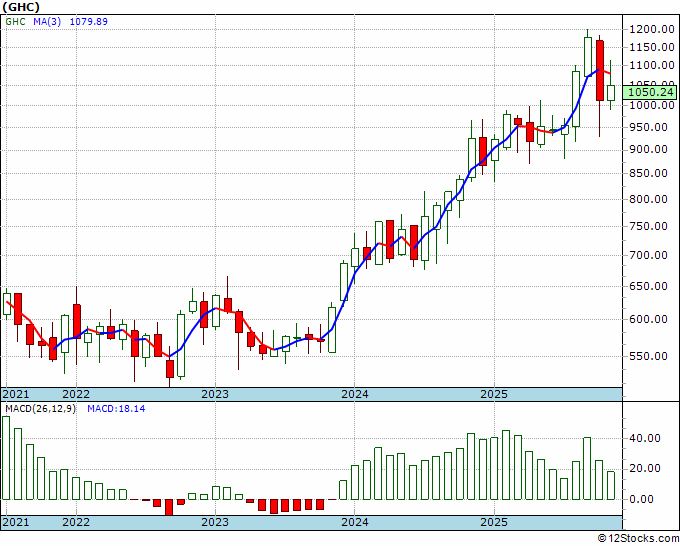Select the 2025 label on price timeline
Image resolution: width=680 pixels, height=546 pixels.
(494, 394)
